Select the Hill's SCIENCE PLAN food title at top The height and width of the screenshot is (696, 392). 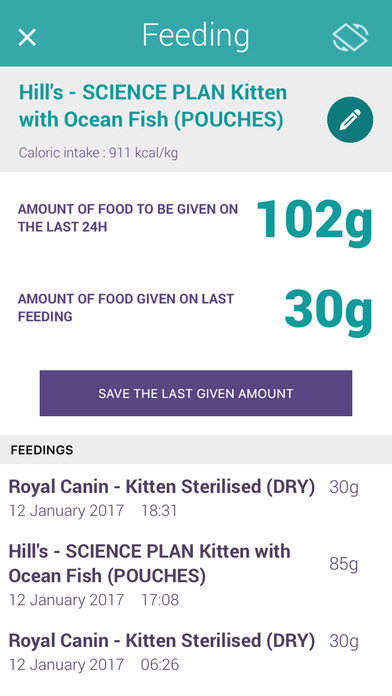(x=153, y=106)
